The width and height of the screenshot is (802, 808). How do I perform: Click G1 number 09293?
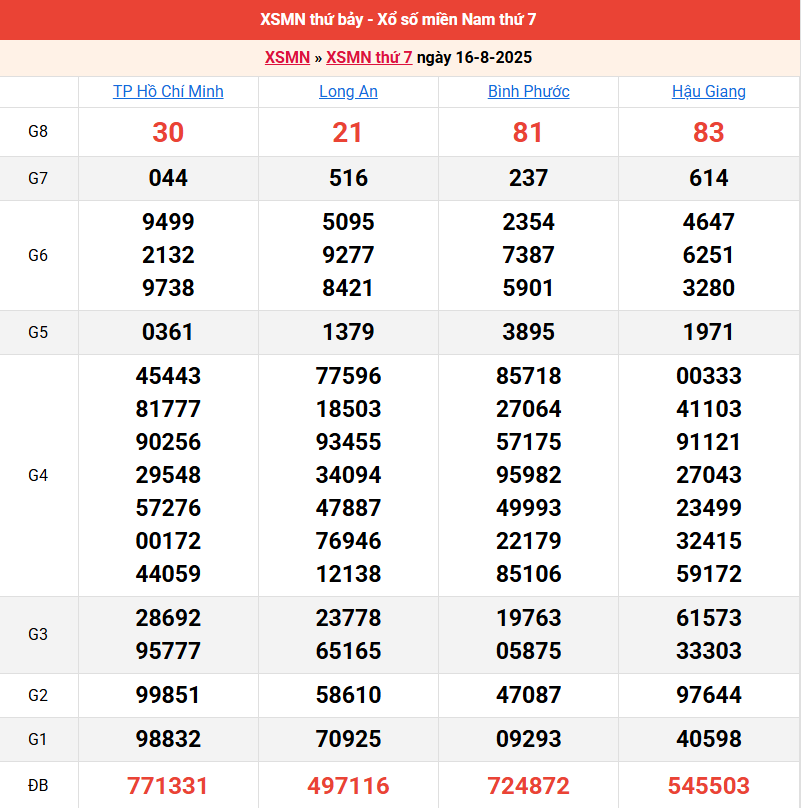coord(528,739)
